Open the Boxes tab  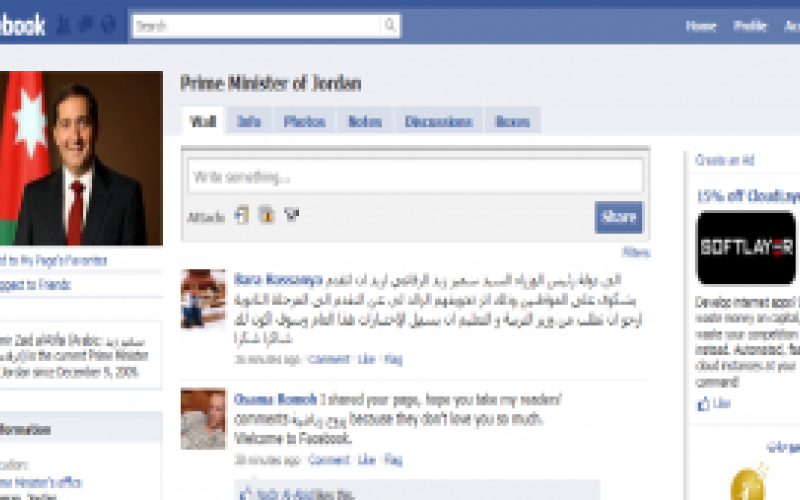513,121
